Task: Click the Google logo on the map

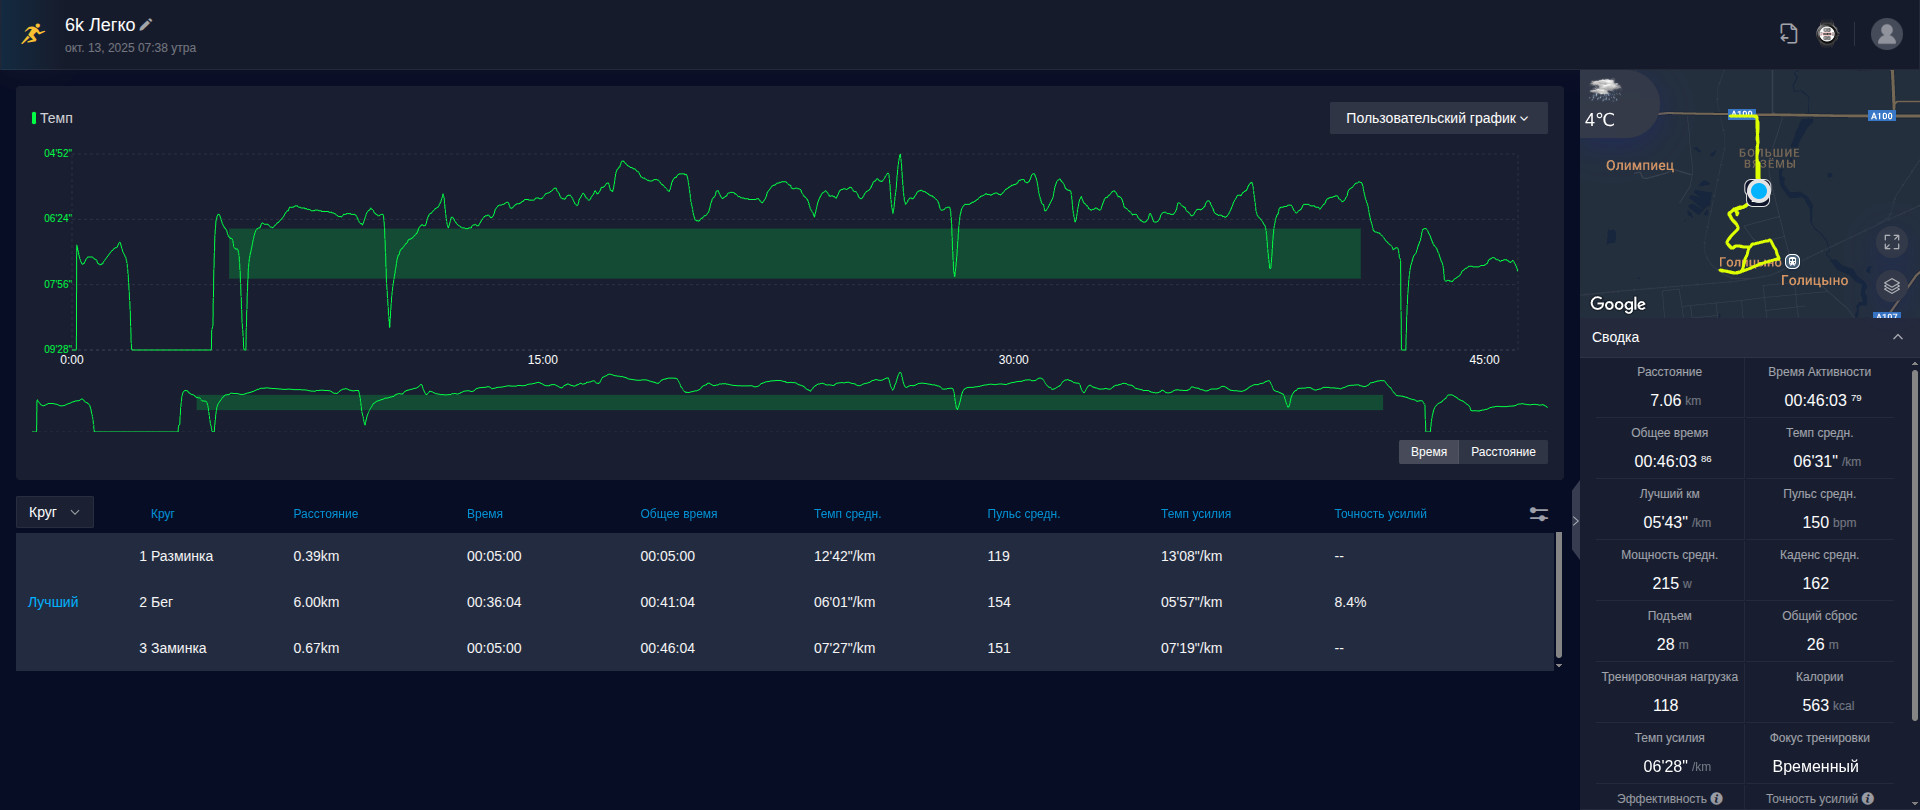Action: [1617, 304]
